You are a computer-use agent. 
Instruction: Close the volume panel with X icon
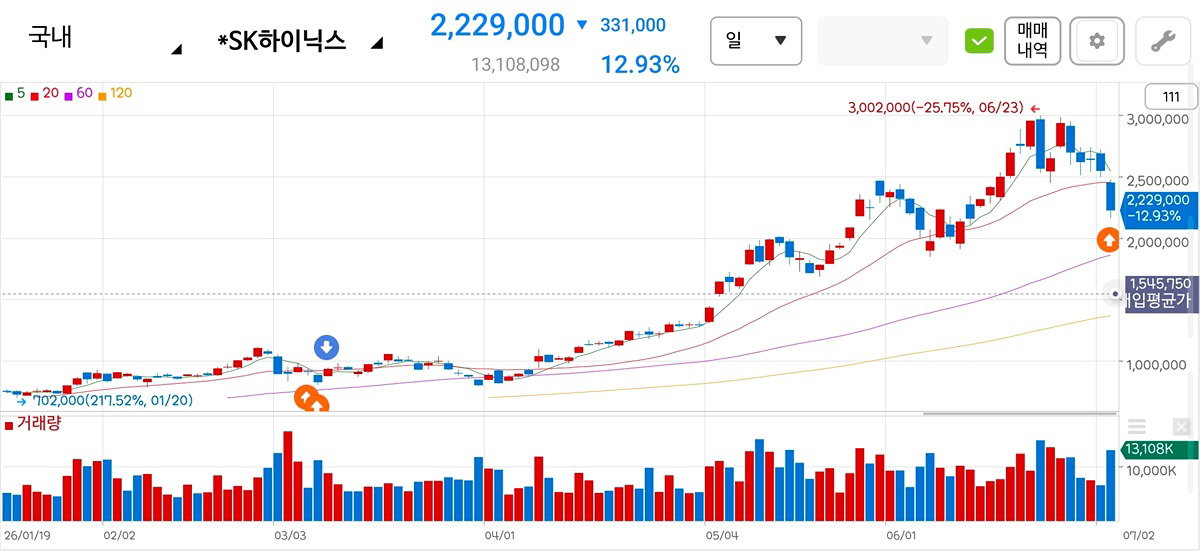coord(1182,427)
